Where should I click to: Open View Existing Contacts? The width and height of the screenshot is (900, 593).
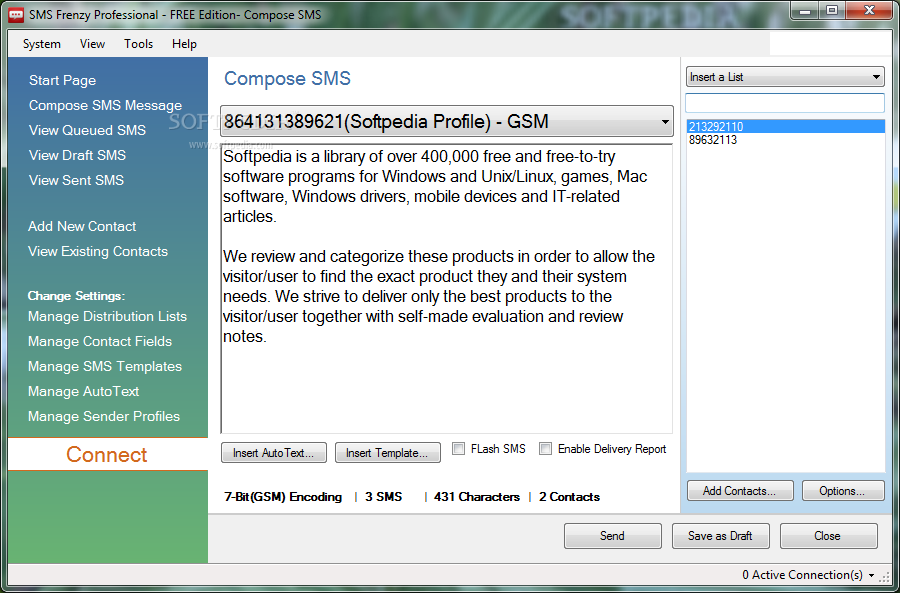coord(98,251)
